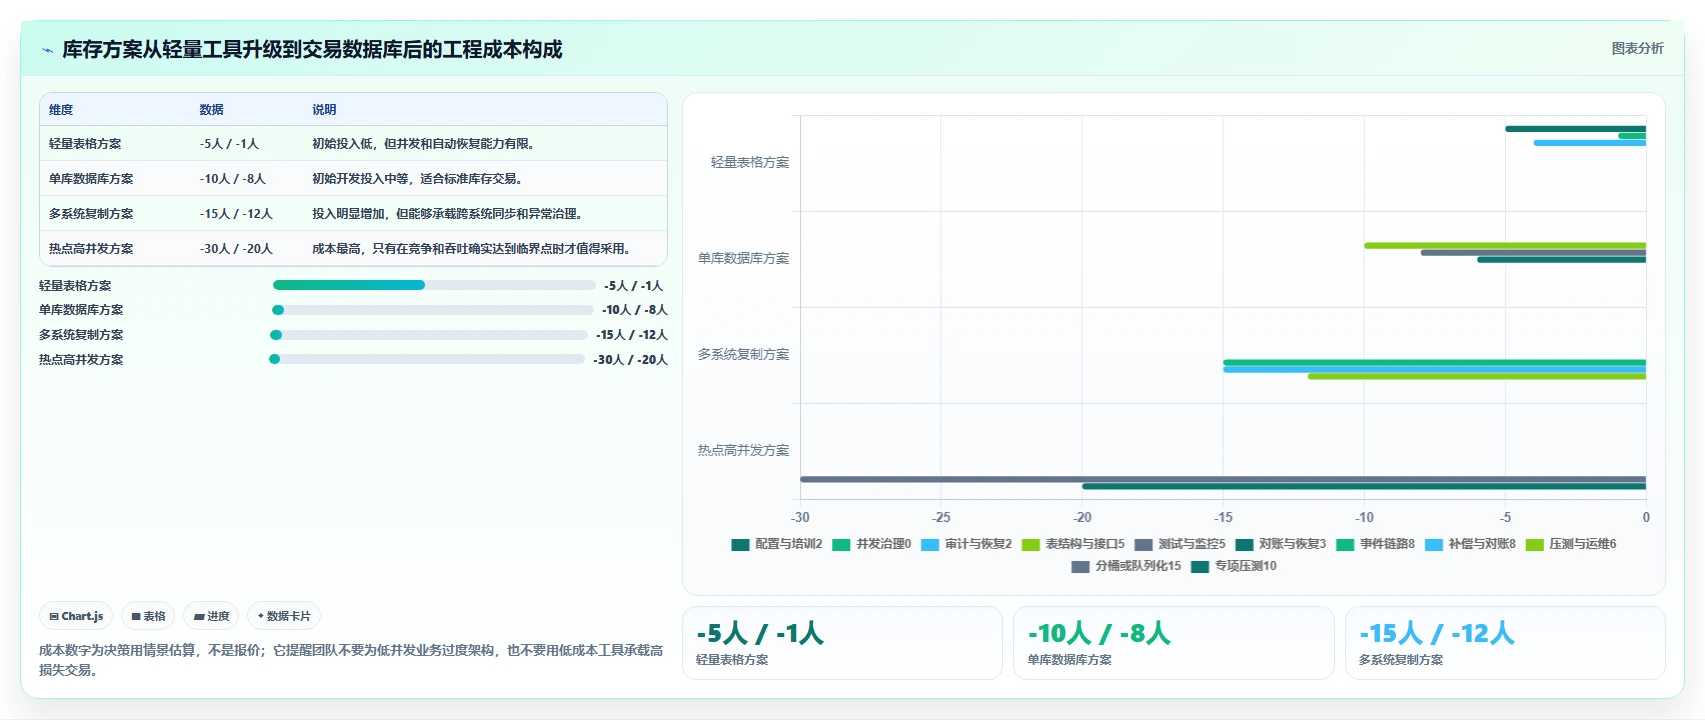Select the Chart.js chip

click(x=76, y=616)
